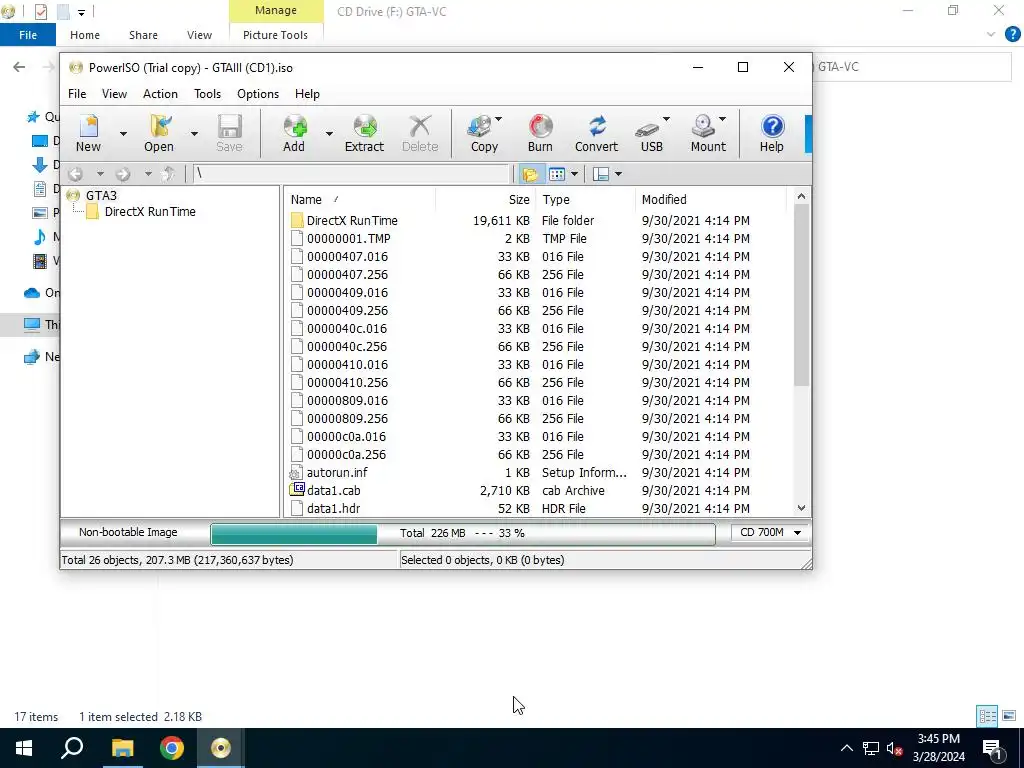Click the navigation Forward arrow in PowerISO
1024x768 pixels.
coord(123,174)
